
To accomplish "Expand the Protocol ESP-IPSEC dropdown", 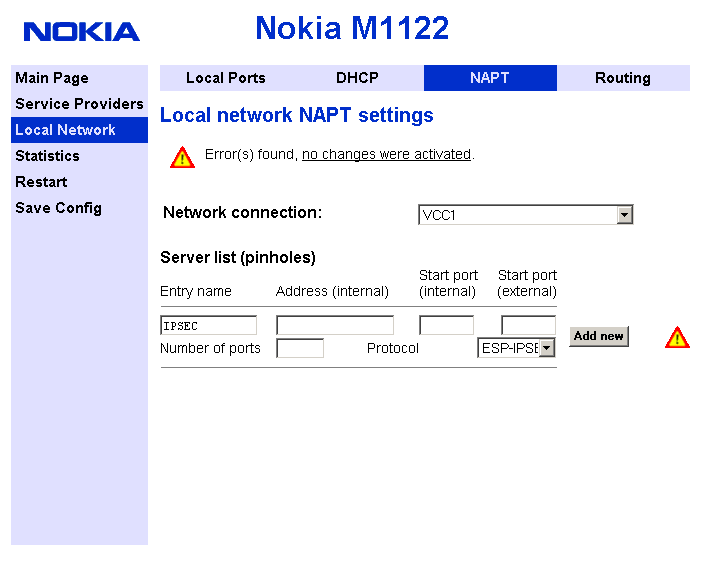I will point(516,348).
